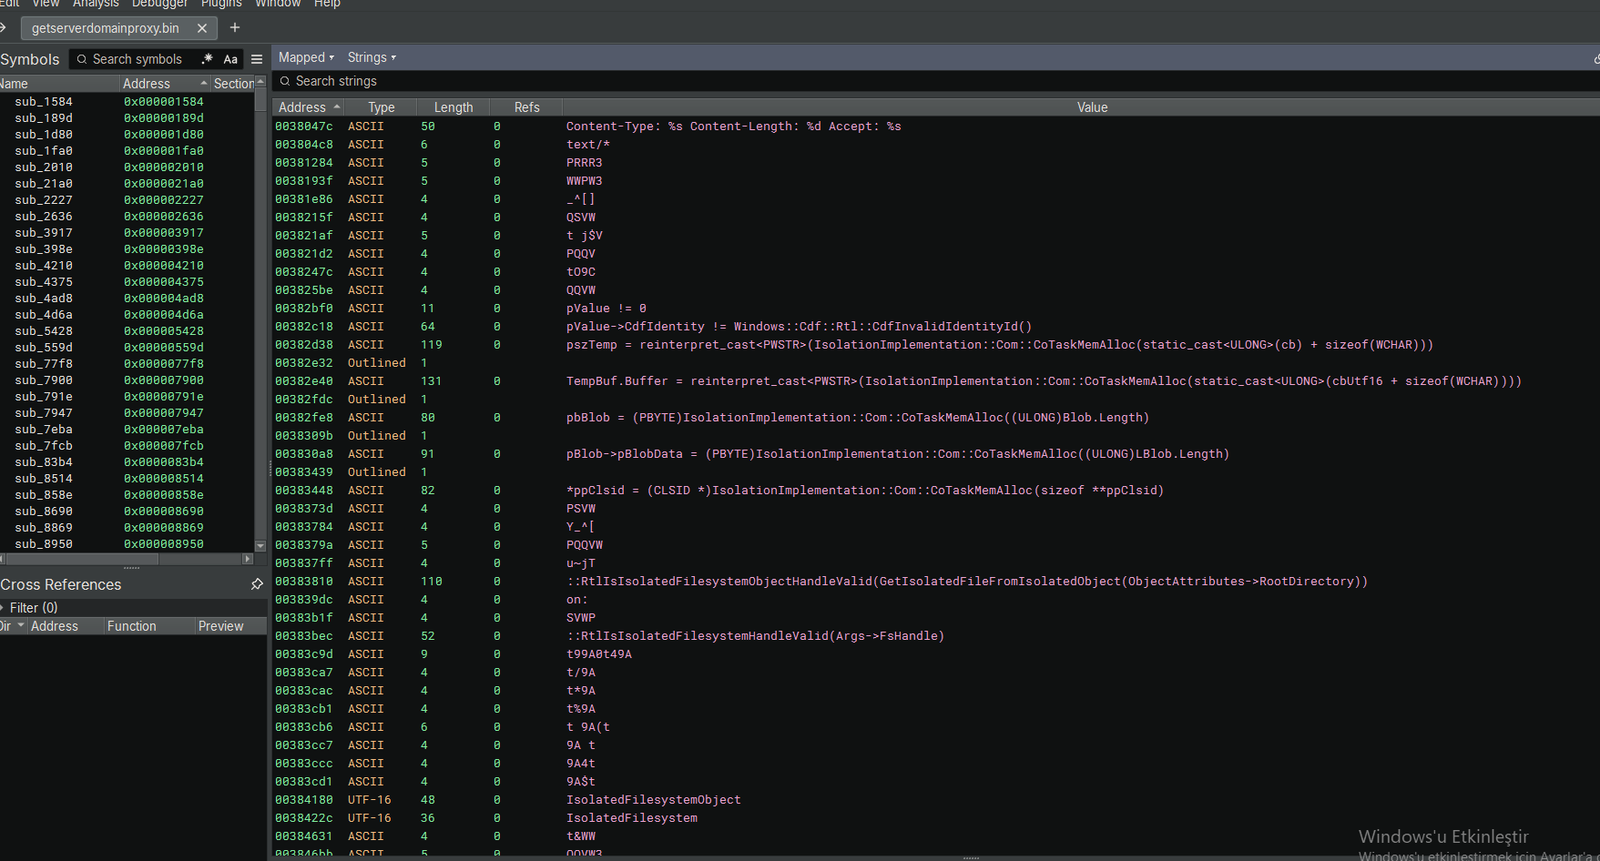1600x861 pixels.
Task: Select string 'pbBlob = (PBYTE)IsolationImplementation'
Action: pyautogui.click(x=858, y=418)
